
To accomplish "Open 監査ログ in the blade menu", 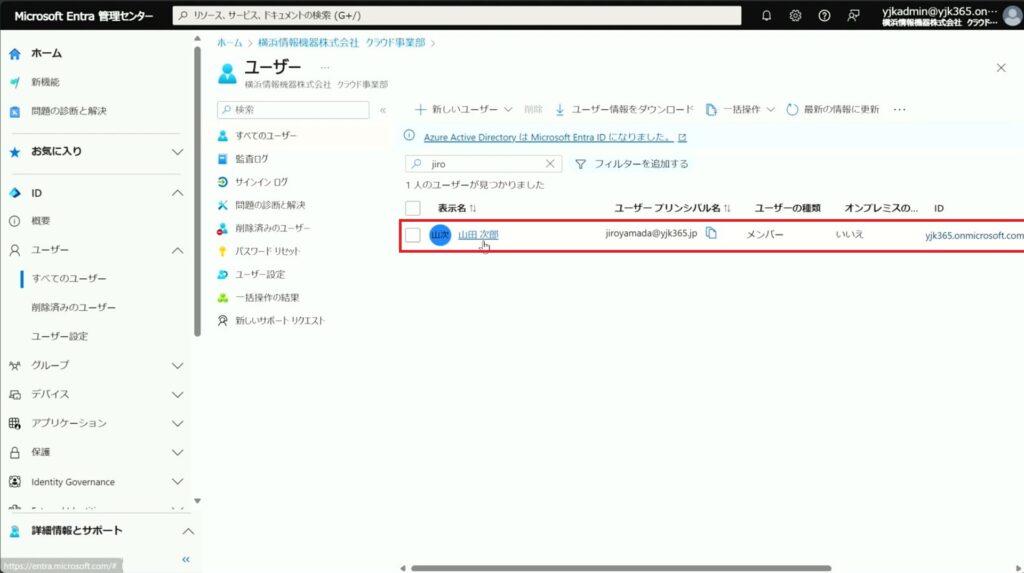I will (x=251, y=159).
